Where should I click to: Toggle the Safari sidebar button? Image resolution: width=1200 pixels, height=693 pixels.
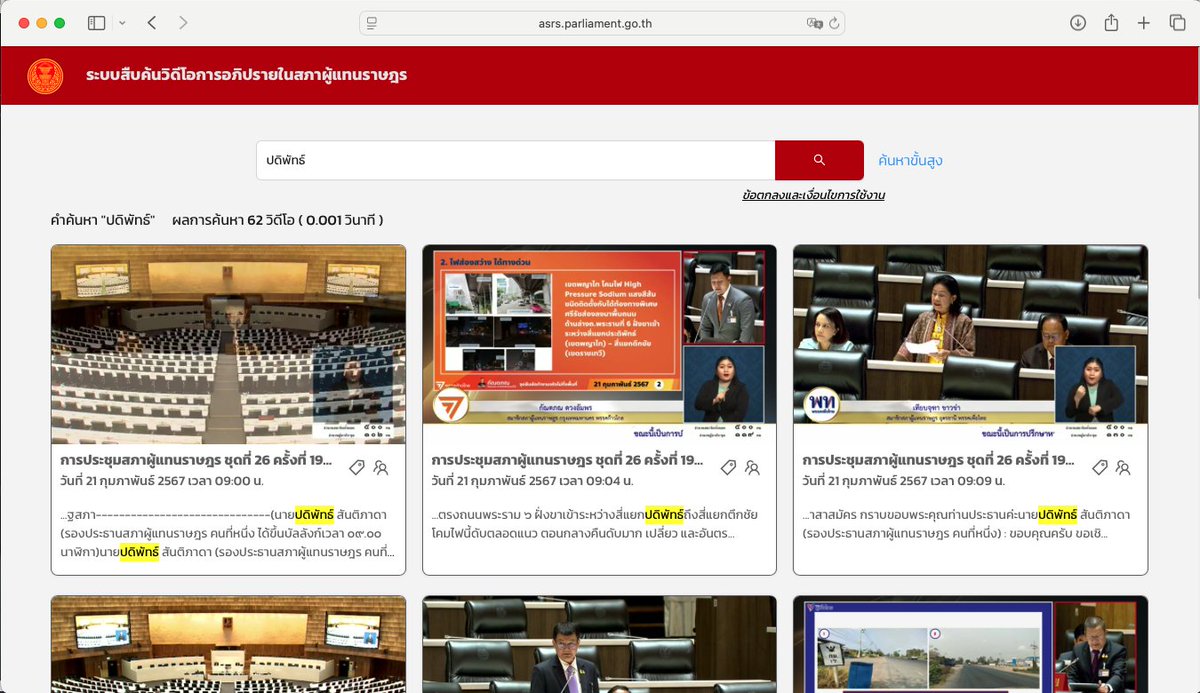(x=97, y=23)
